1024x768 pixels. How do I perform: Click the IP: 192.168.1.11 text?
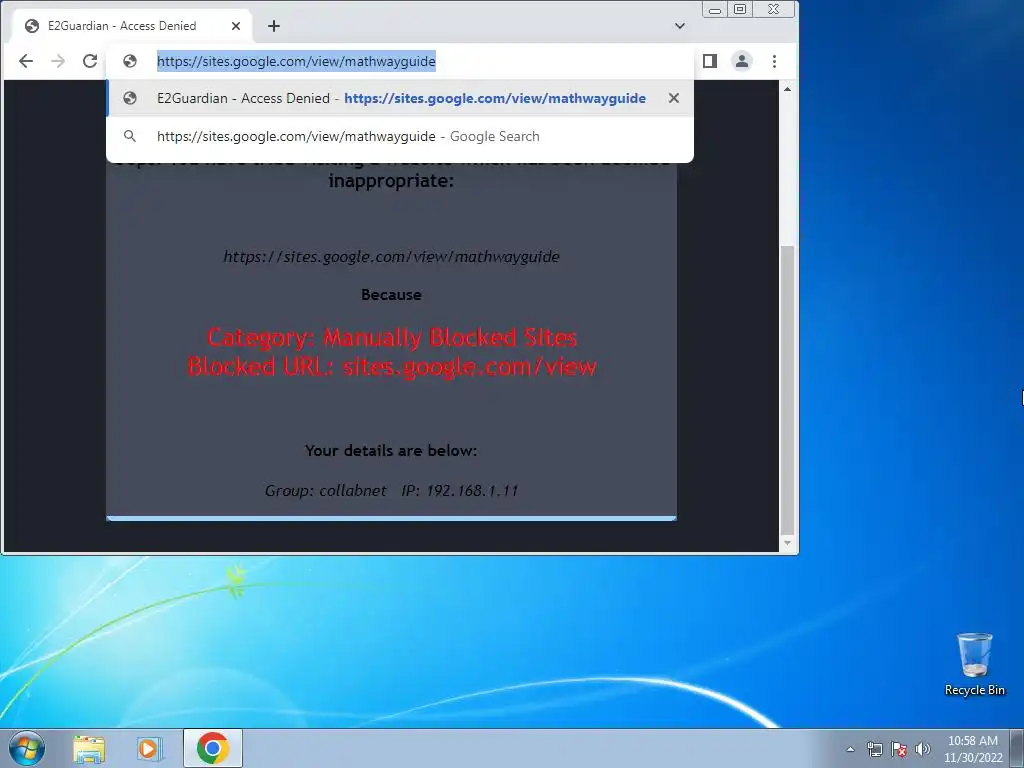(460, 490)
